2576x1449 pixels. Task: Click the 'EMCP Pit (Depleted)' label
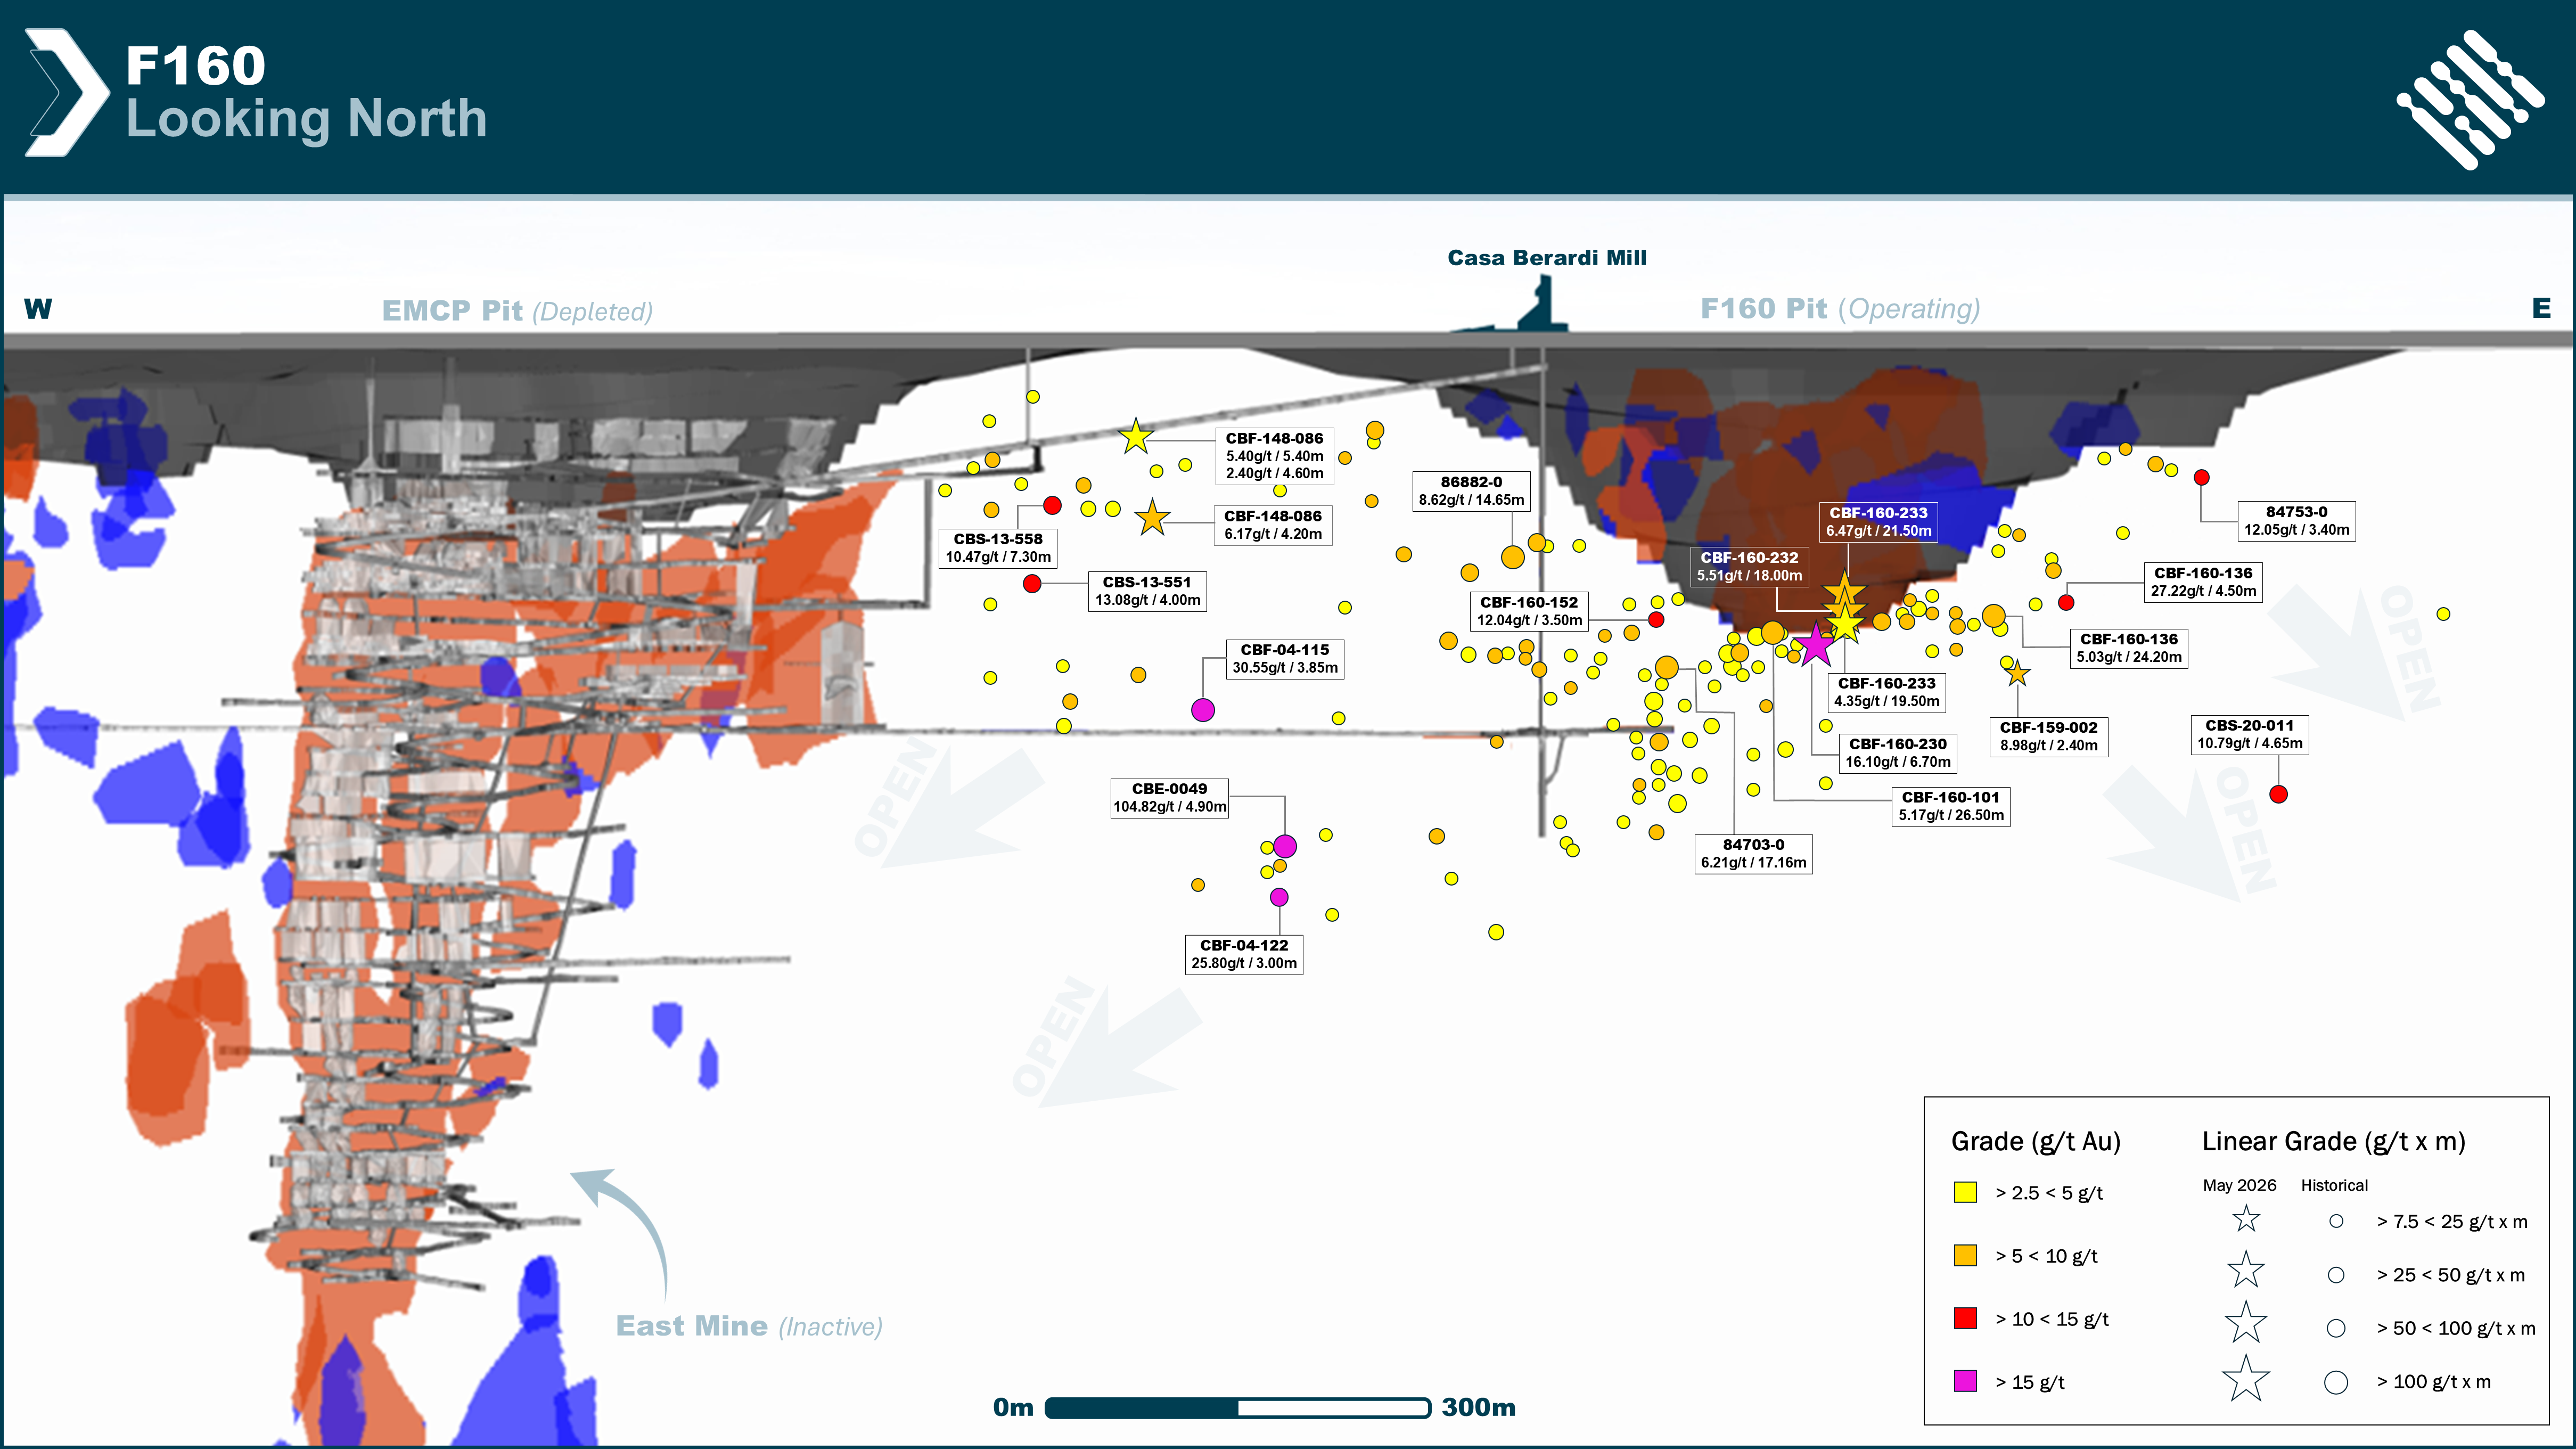click(517, 311)
